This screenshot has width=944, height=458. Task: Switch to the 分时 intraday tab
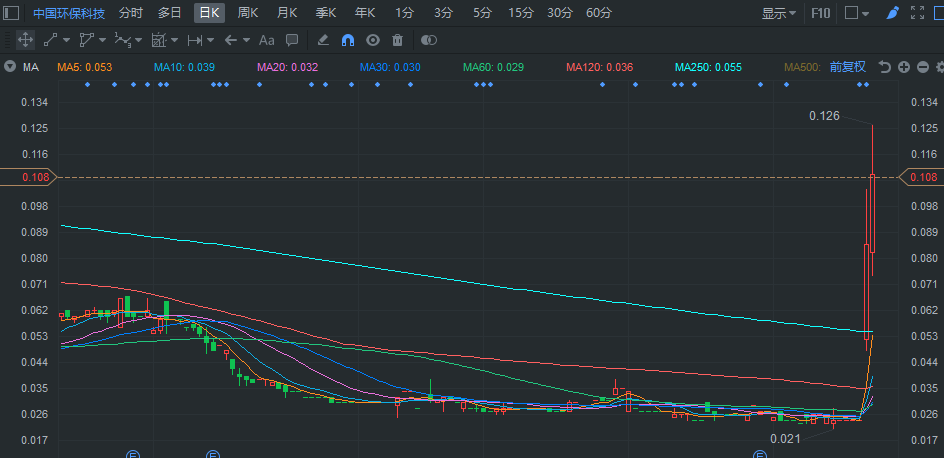coord(131,13)
